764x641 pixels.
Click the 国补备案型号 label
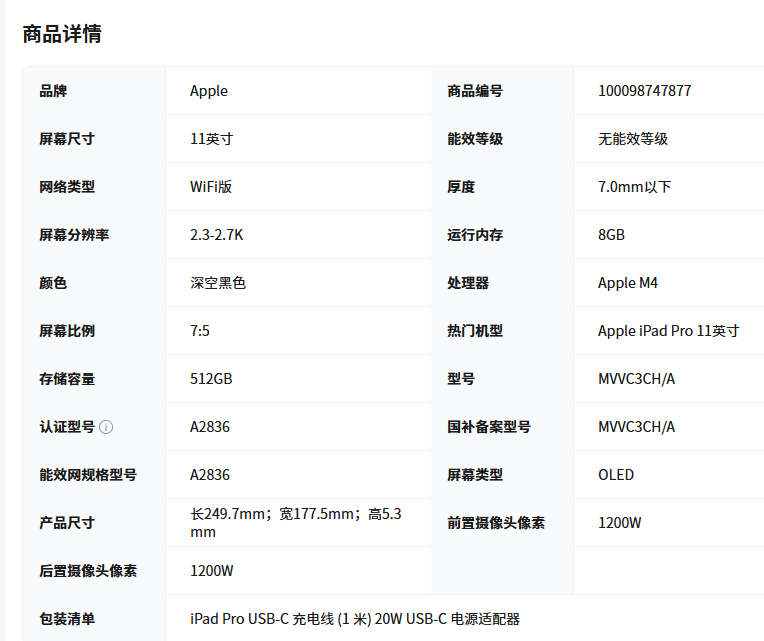[489, 427]
